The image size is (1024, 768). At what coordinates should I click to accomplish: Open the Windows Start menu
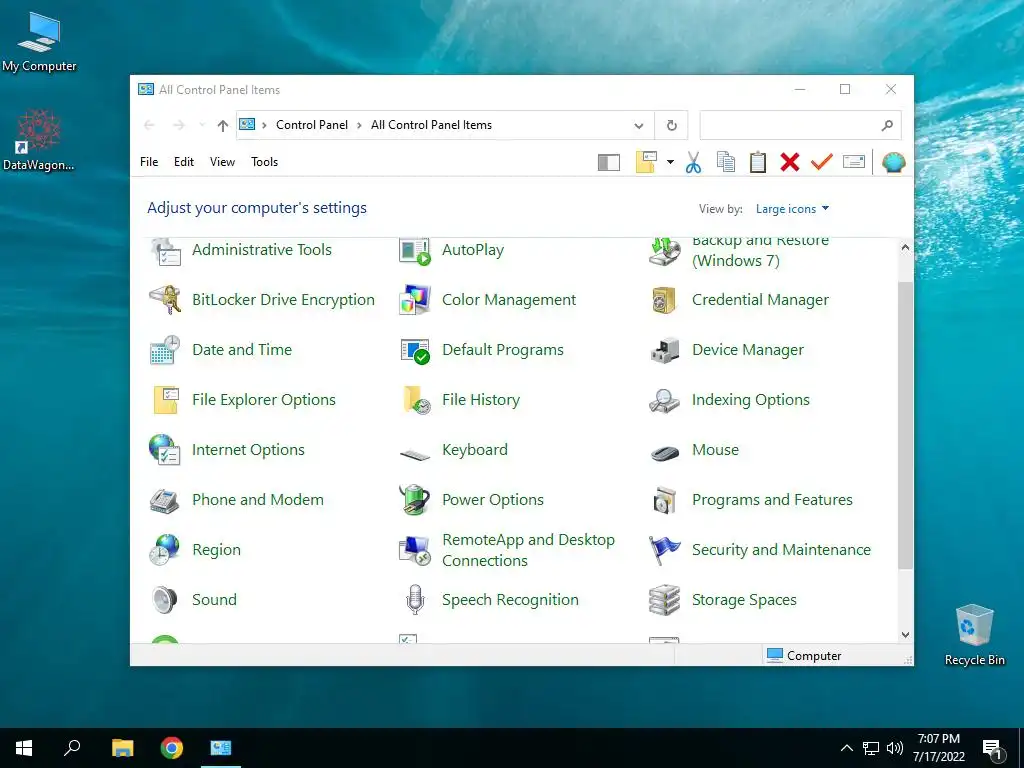click(24, 748)
